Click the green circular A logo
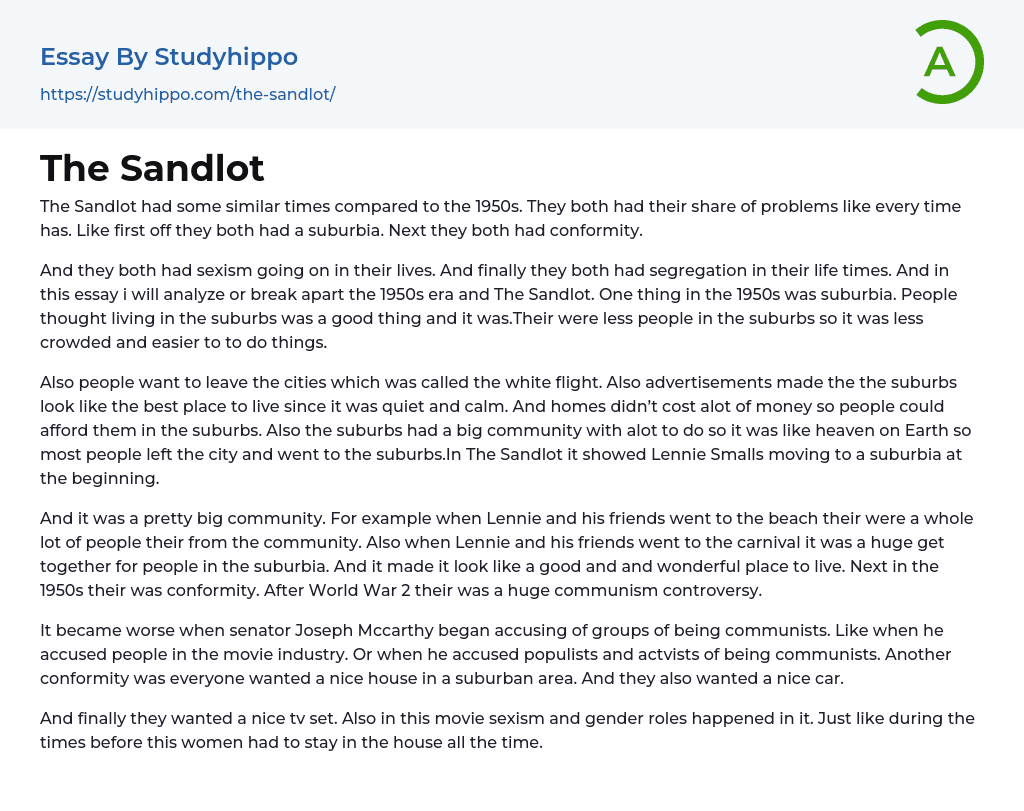1024x811 pixels. [x=948, y=62]
